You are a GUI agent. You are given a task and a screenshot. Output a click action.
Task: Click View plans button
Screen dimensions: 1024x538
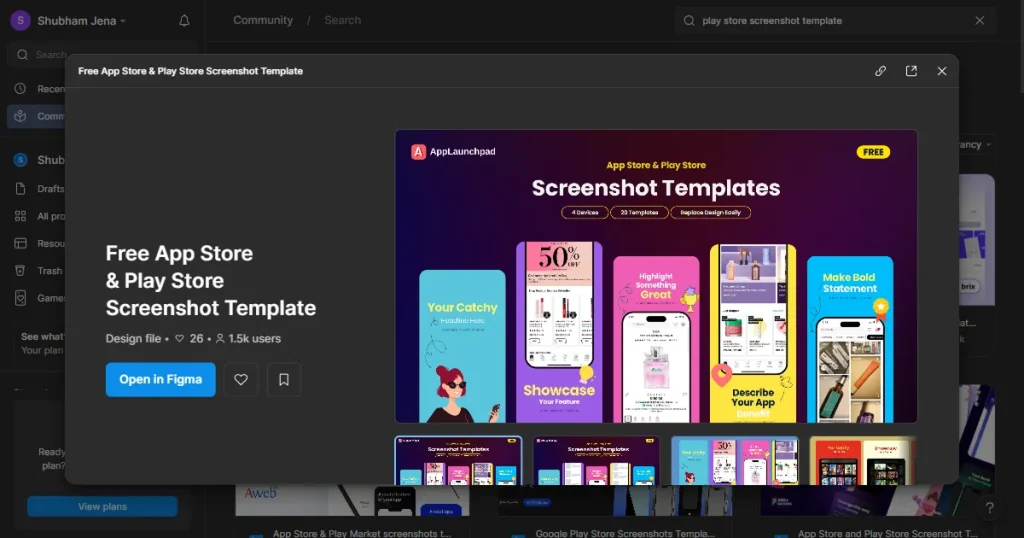point(103,507)
